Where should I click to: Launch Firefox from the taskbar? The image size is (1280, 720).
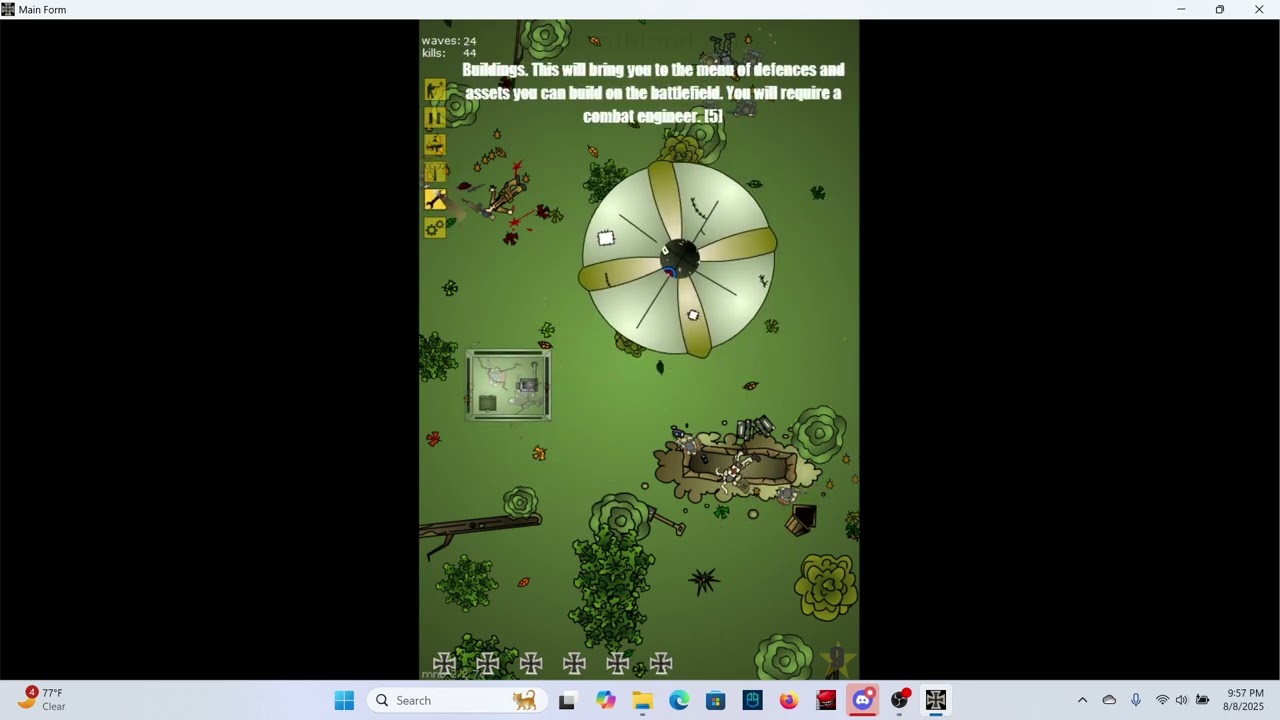click(x=789, y=700)
